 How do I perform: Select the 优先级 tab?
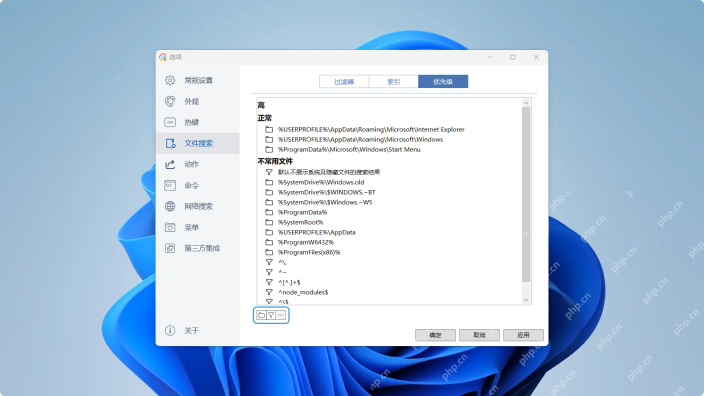click(x=443, y=82)
